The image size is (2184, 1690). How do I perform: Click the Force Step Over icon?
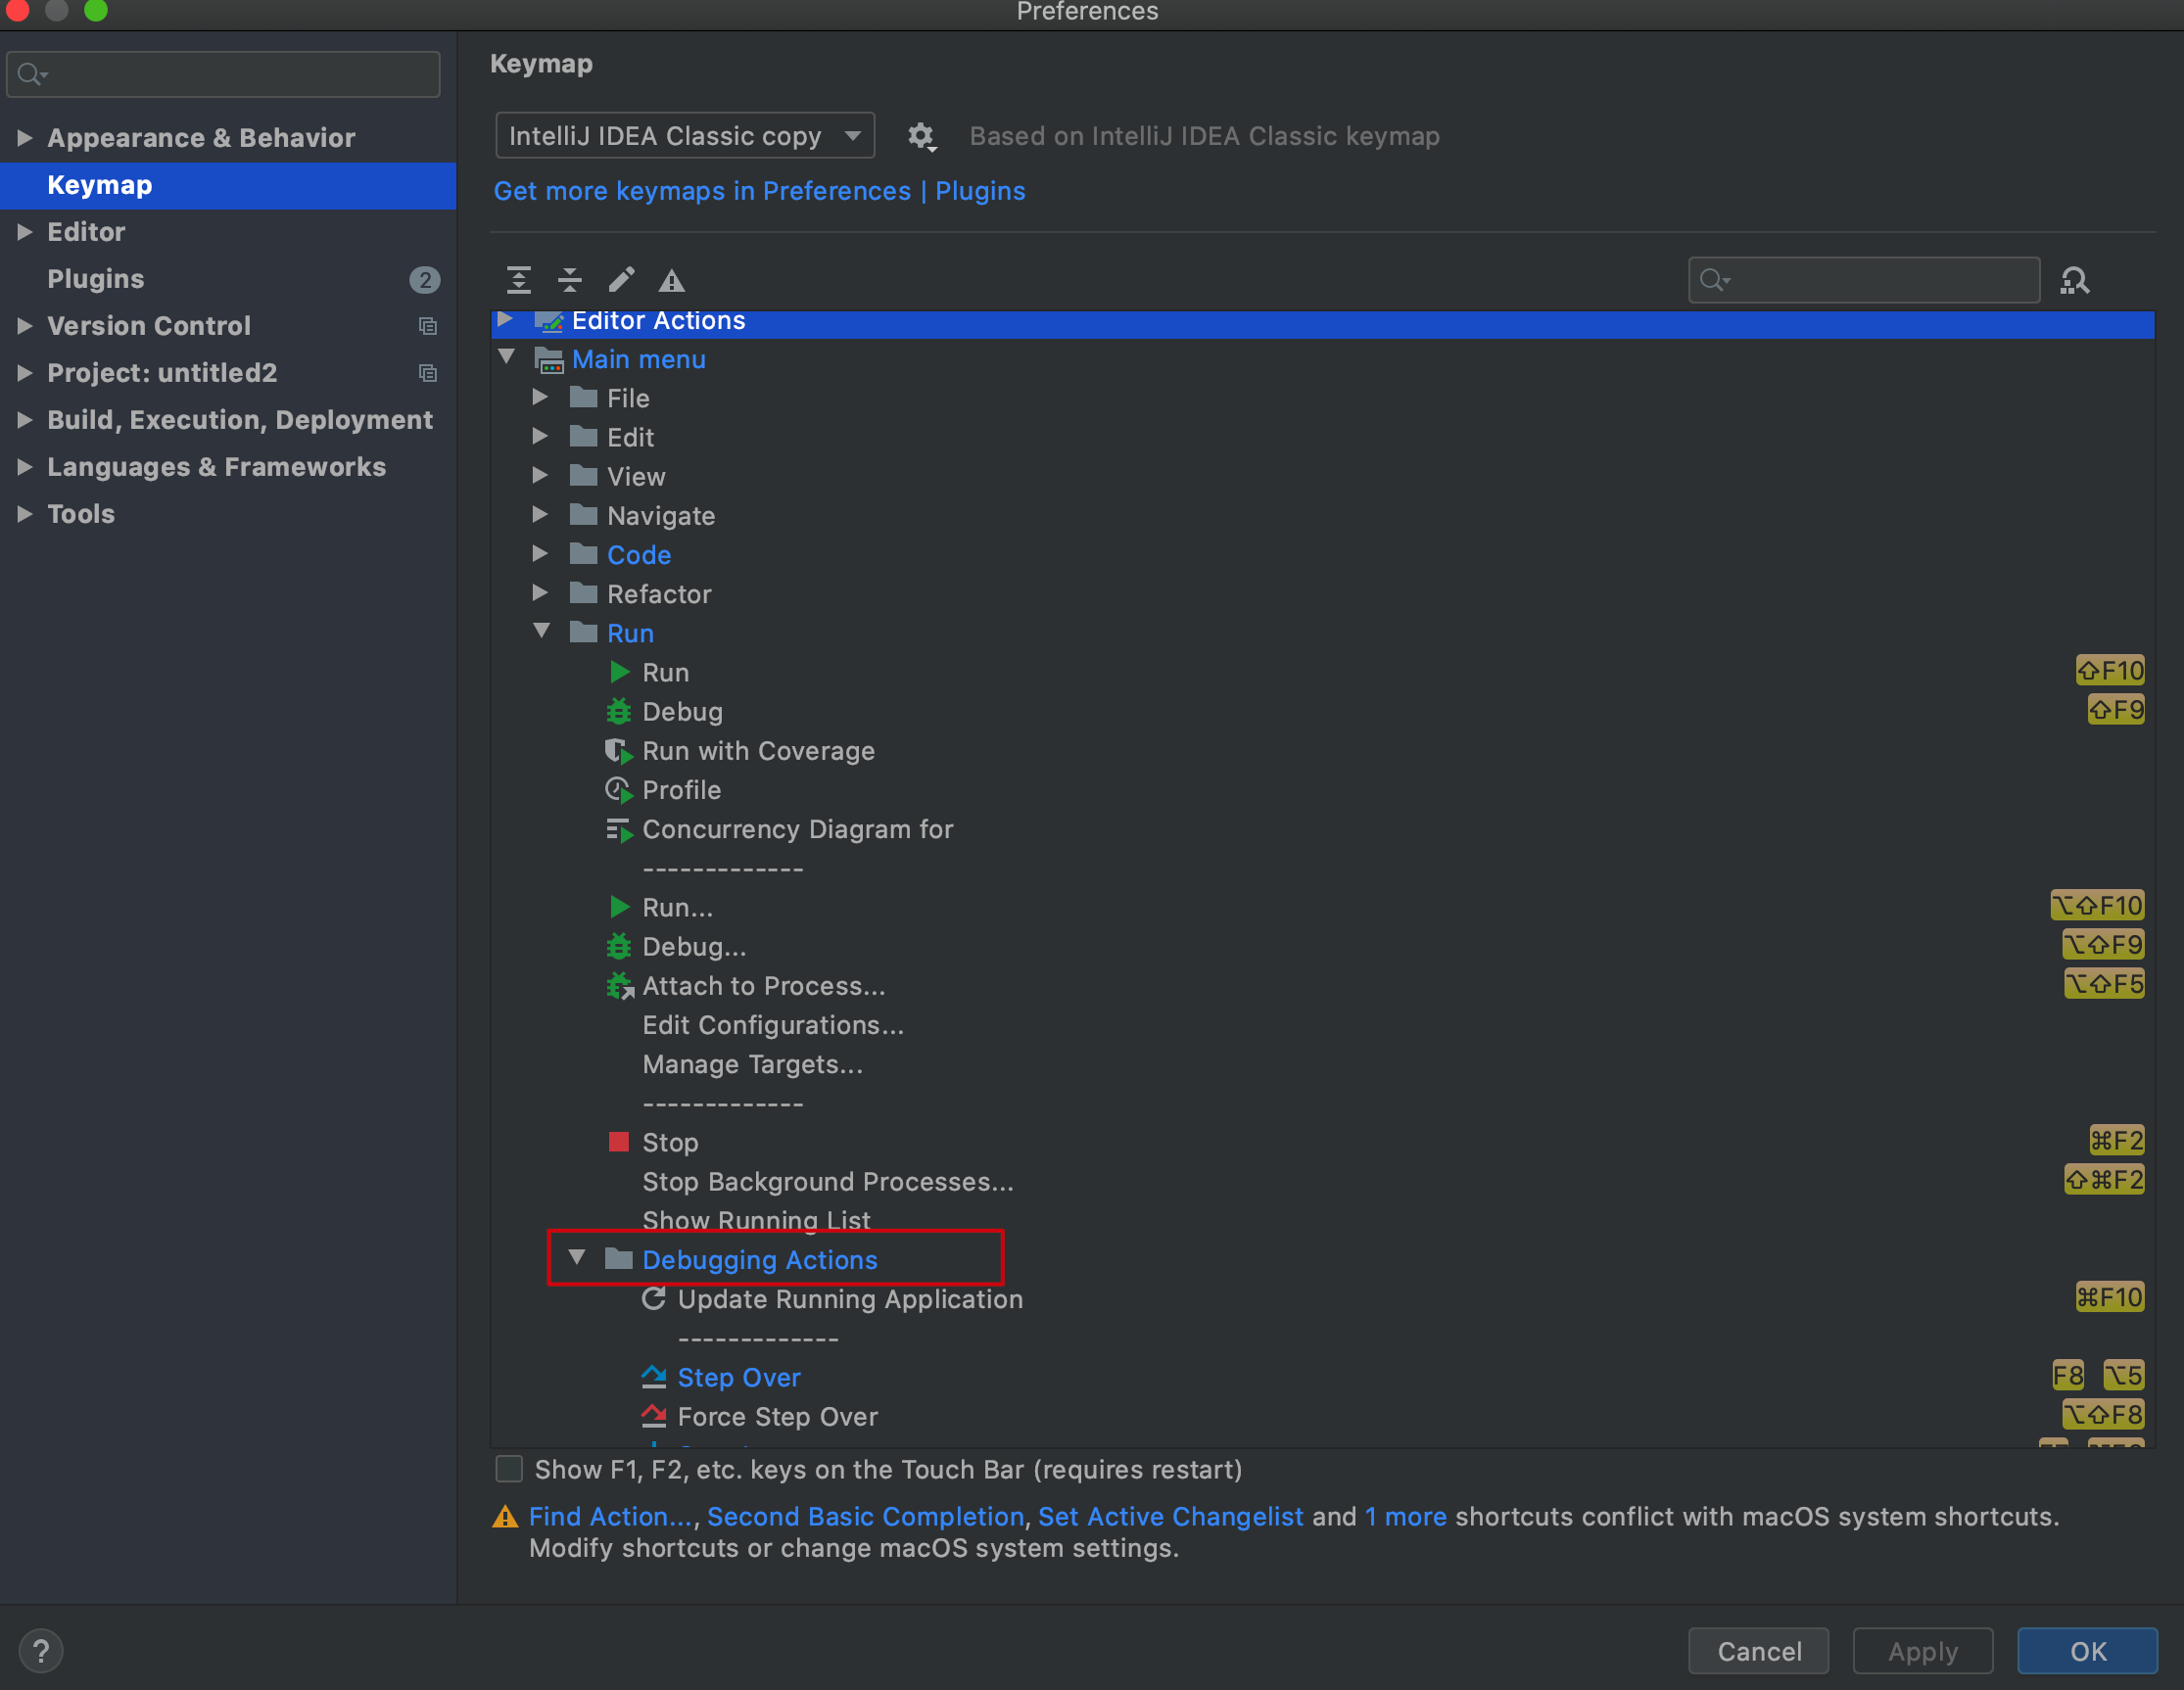tap(654, 1416)
